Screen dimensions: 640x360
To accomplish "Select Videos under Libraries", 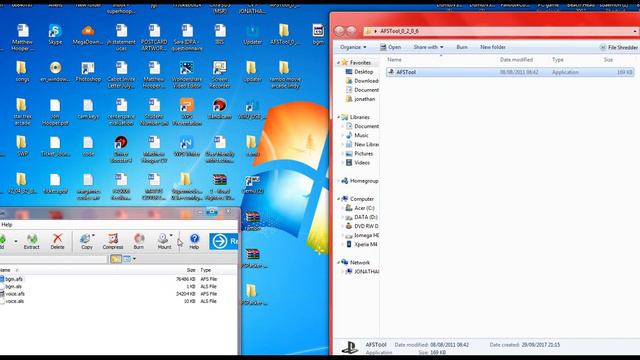I will [358, 163].
